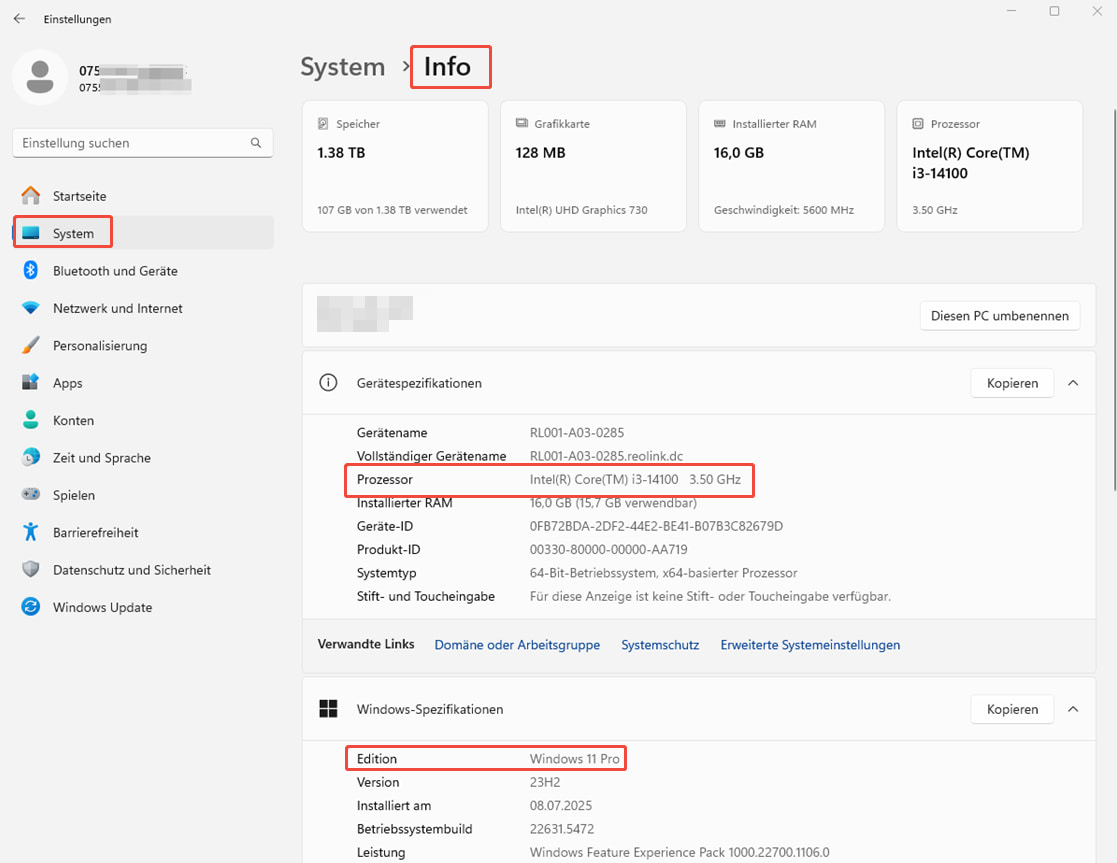
Task: Click the Bluetooth icon in sidebar
Action: 31,270
